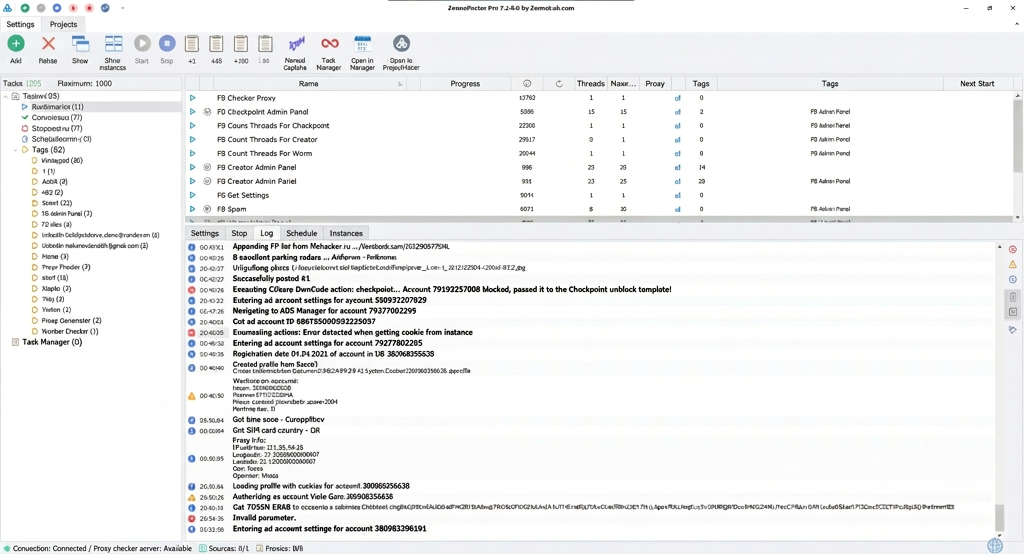
Task: Toggle proxy switch for FB Checker Proxy row
Action: [677, 98]
